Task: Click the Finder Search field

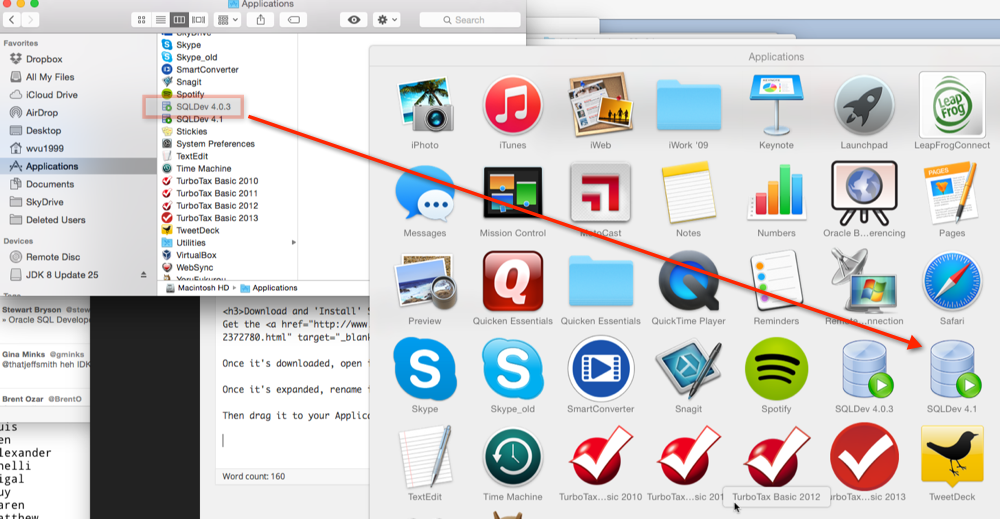Action: [x=470, y=20]
